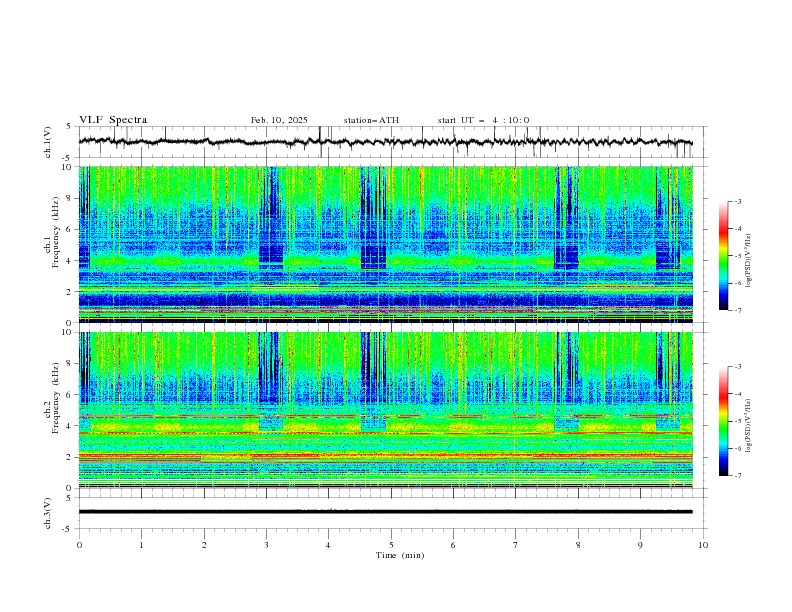Click the 'Time (min)' axis label
The height and width of the screenshot is (612, 792).
[400, 555]
